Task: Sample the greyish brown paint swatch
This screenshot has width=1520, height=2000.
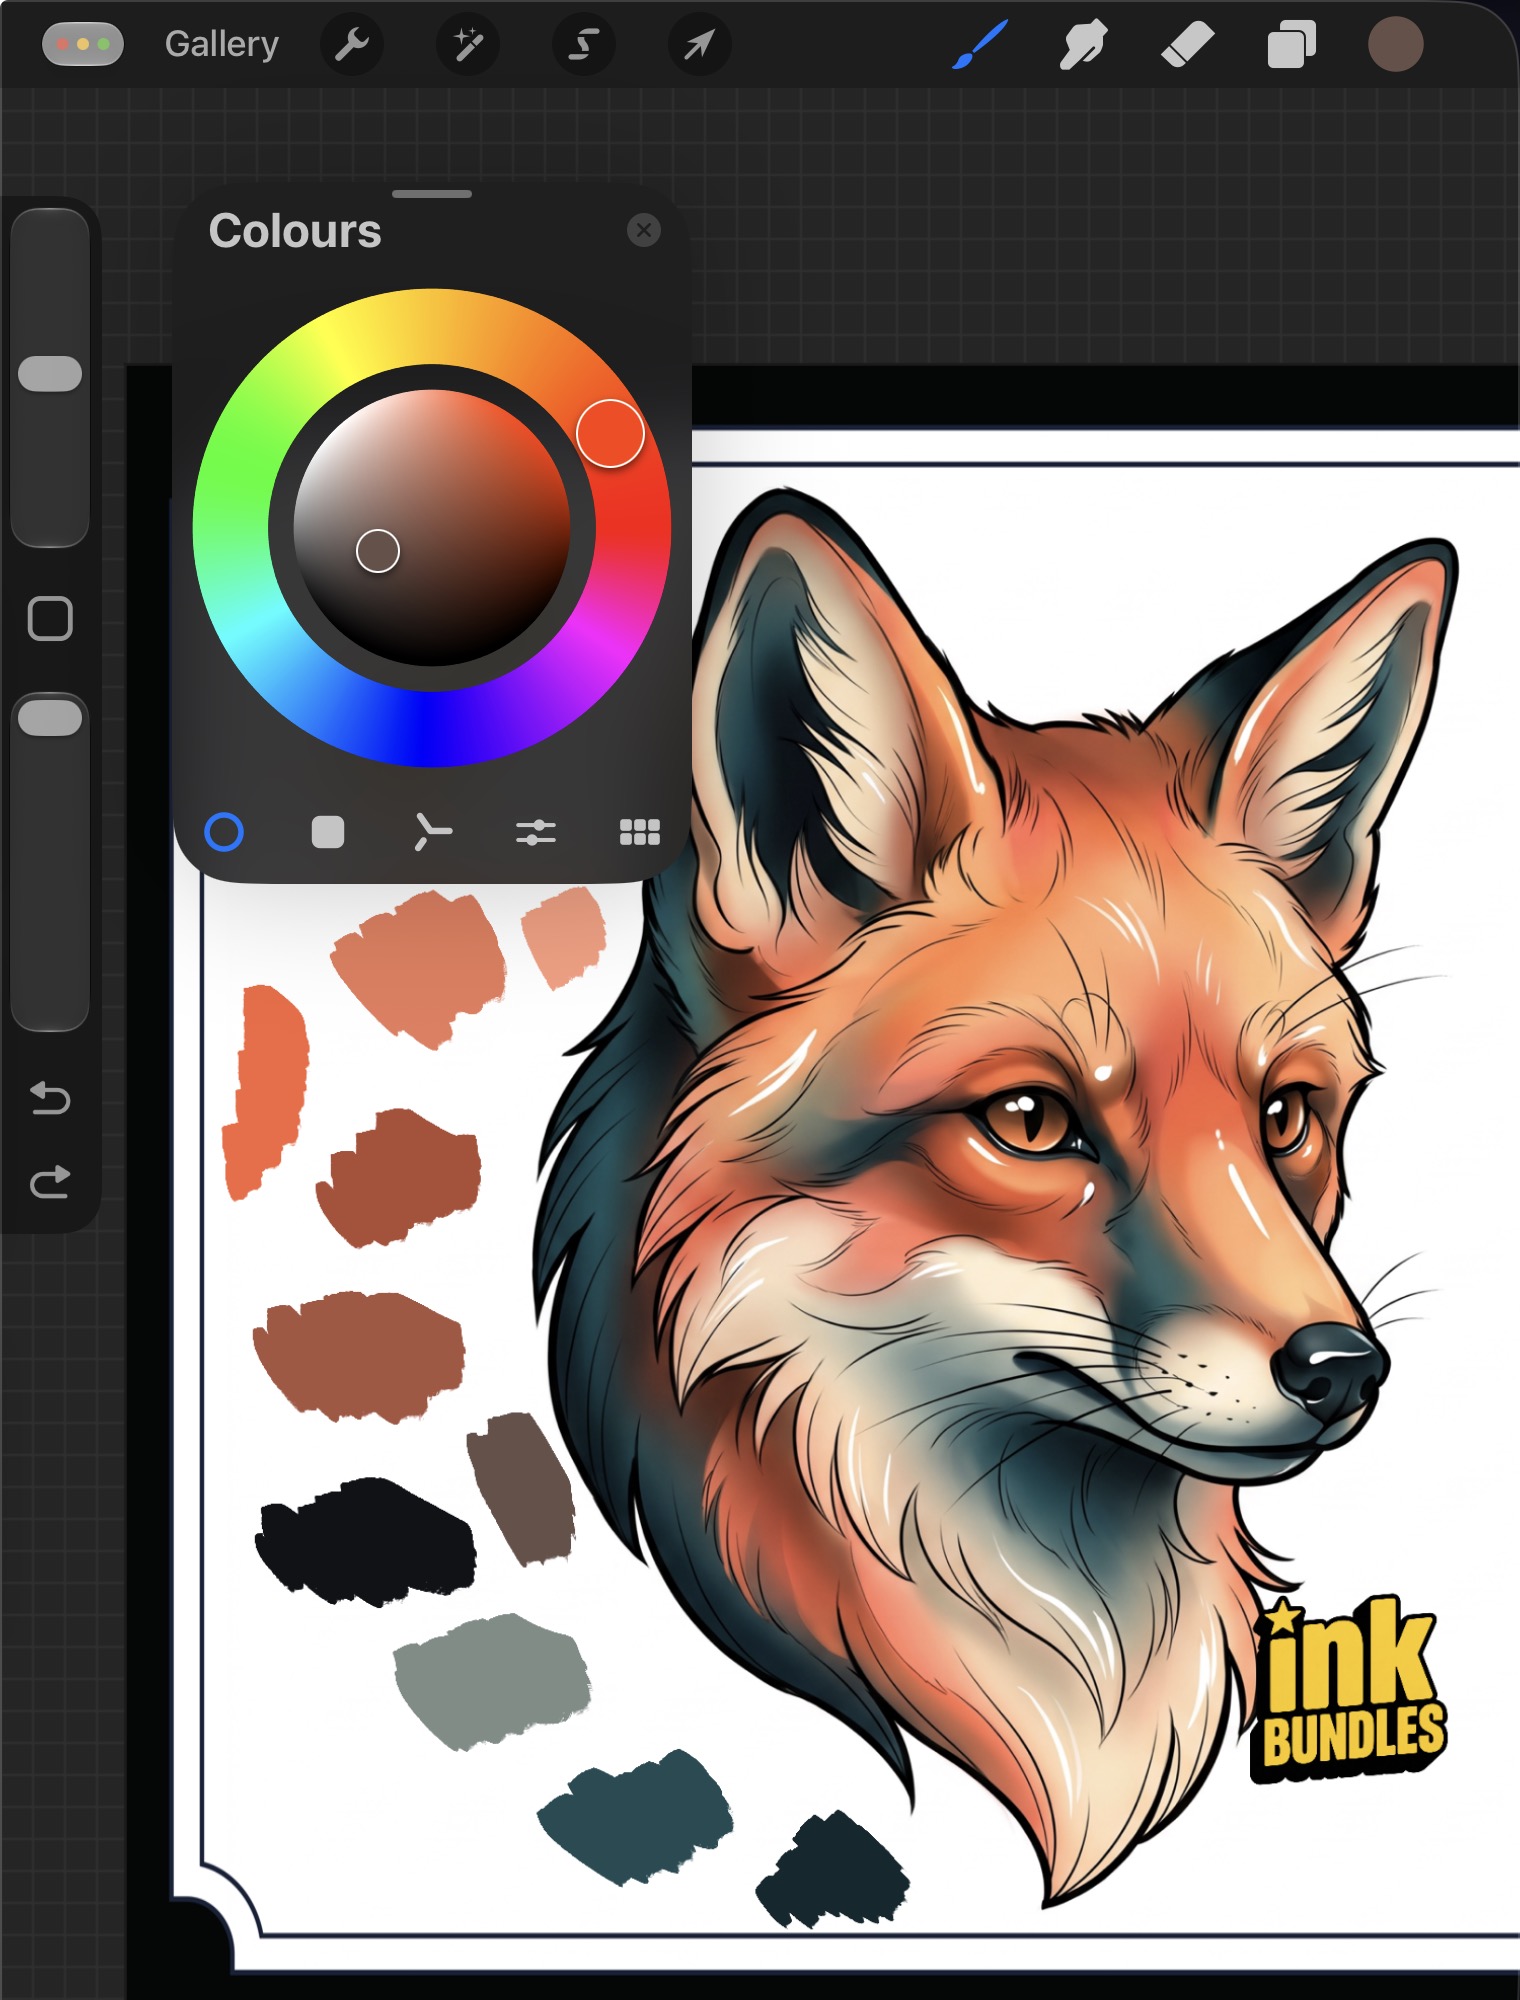Action: tap(521, 1488)
